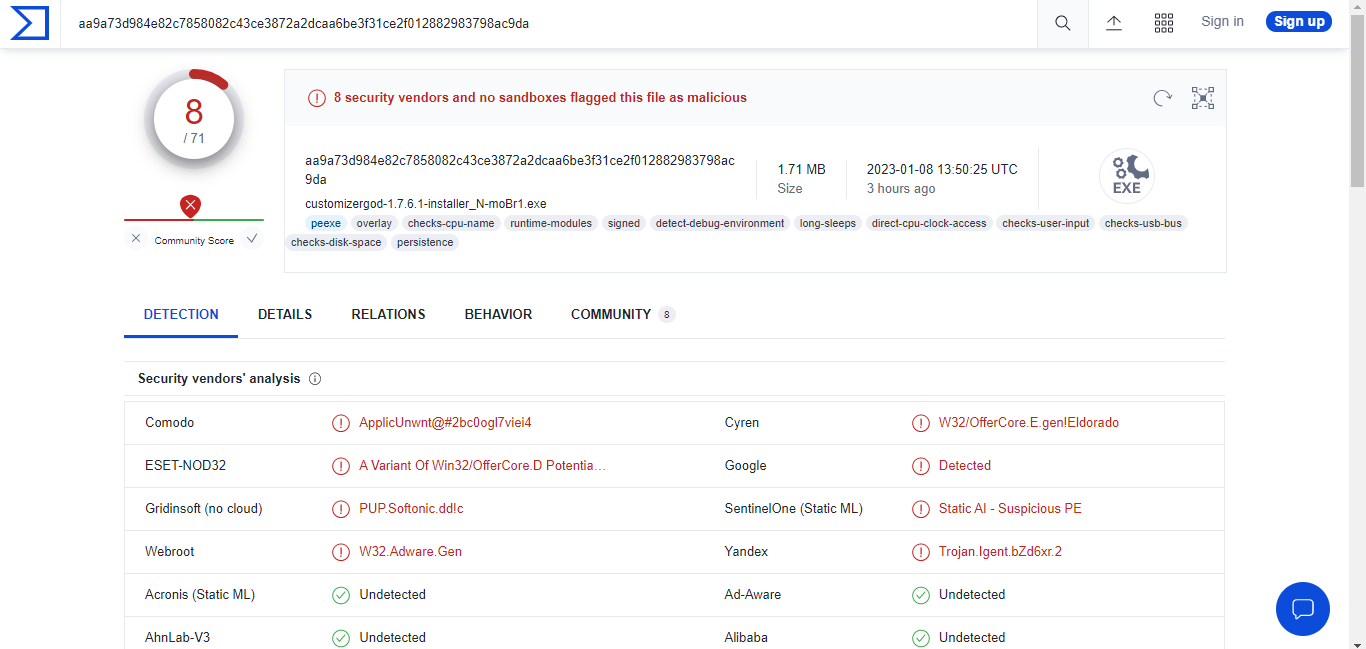The height and width of the screenshot is (649, 1366).
Task: Click the community score shield badge
Action: 190,207
